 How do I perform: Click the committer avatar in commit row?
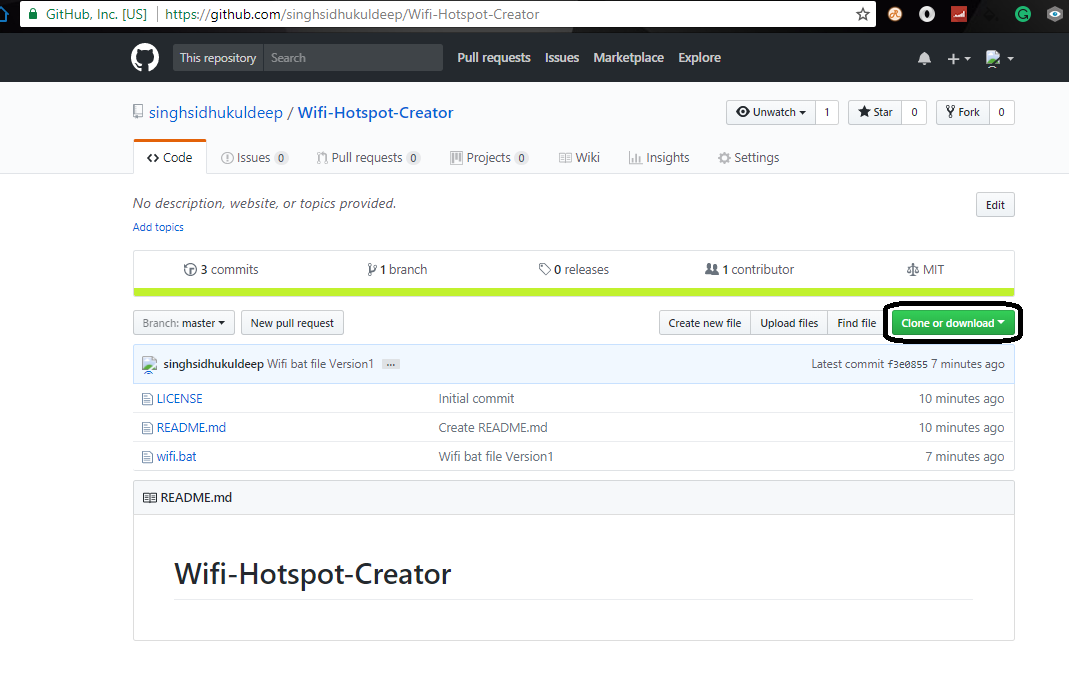pos(149,364)
